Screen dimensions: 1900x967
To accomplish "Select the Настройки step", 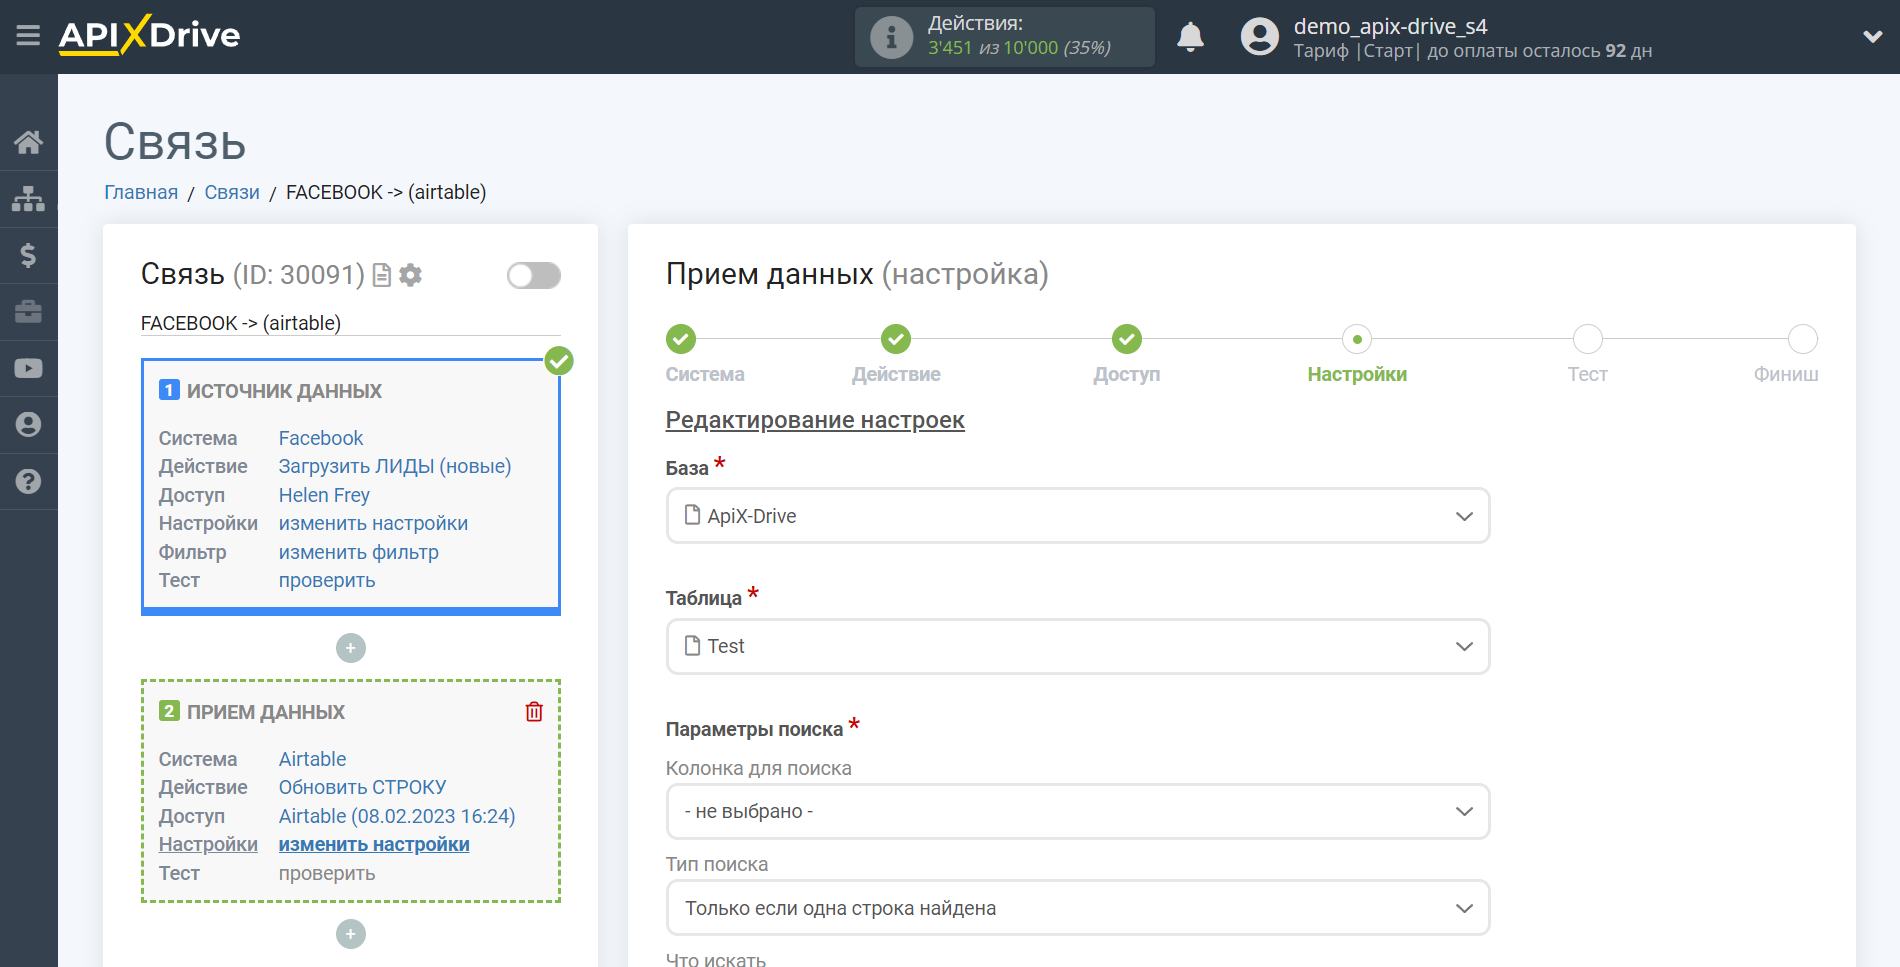I will point(1357,339).
